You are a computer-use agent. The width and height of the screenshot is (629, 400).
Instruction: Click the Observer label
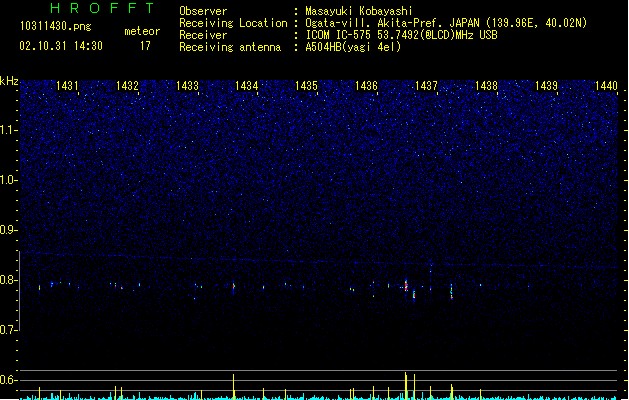tap(203, 11)
